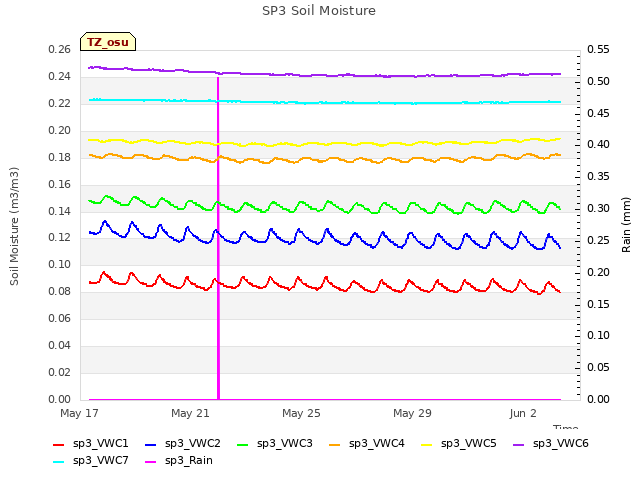Click the Rain (mm) axis label

click(626, 225)
